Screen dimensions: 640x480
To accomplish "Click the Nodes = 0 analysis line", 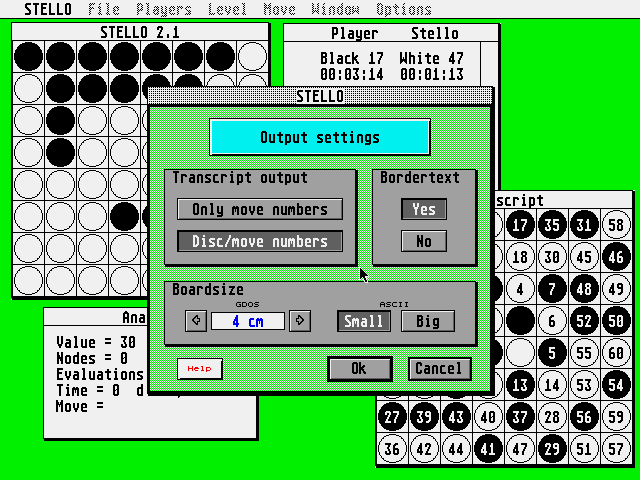I will (92, 358).
